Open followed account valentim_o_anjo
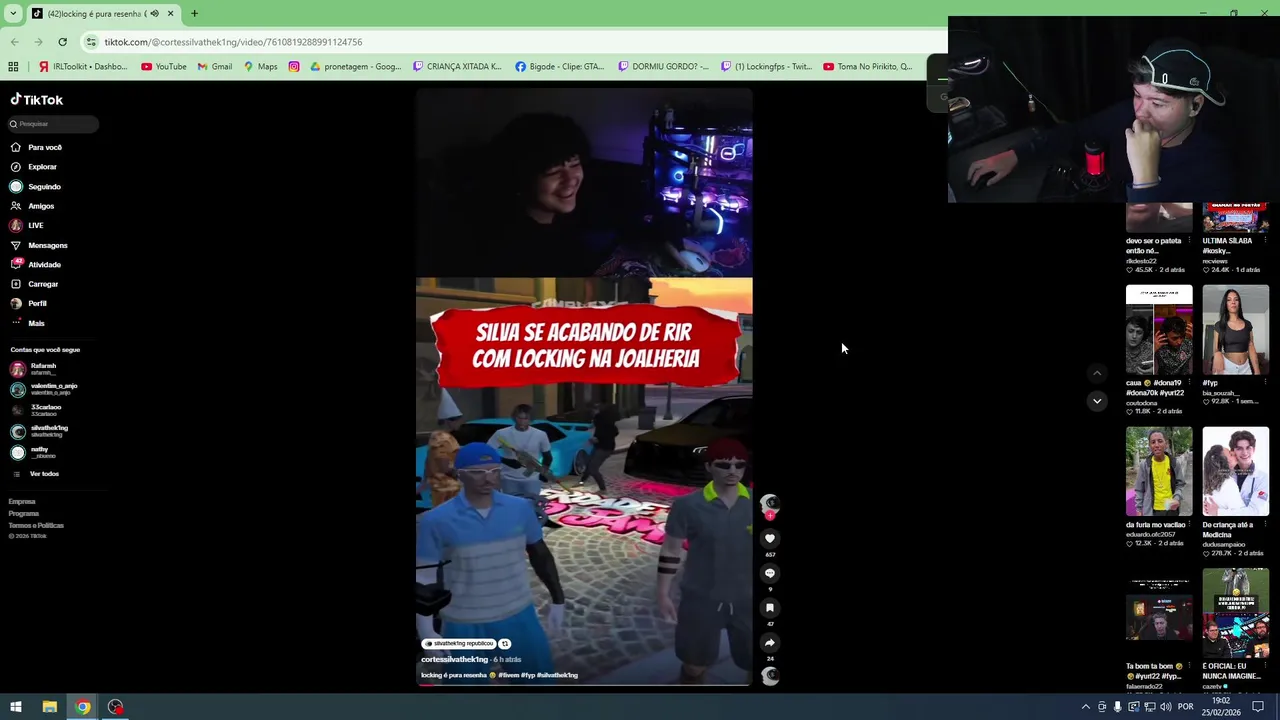The width and height of the screenshot is (1280, 720). 44,389
